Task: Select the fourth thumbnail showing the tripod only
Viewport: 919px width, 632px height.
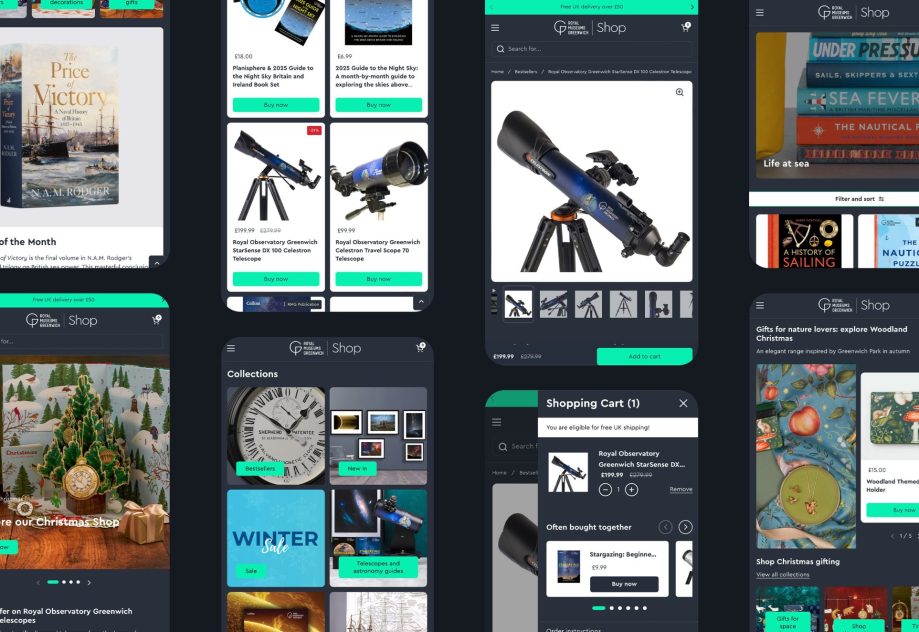Action: [623, 304]
